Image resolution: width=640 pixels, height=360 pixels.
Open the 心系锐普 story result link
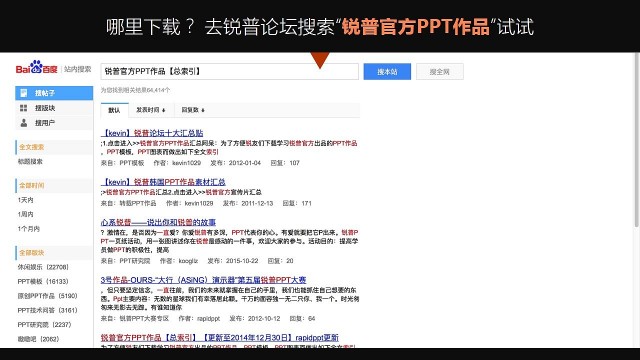(x=158, y=222)
